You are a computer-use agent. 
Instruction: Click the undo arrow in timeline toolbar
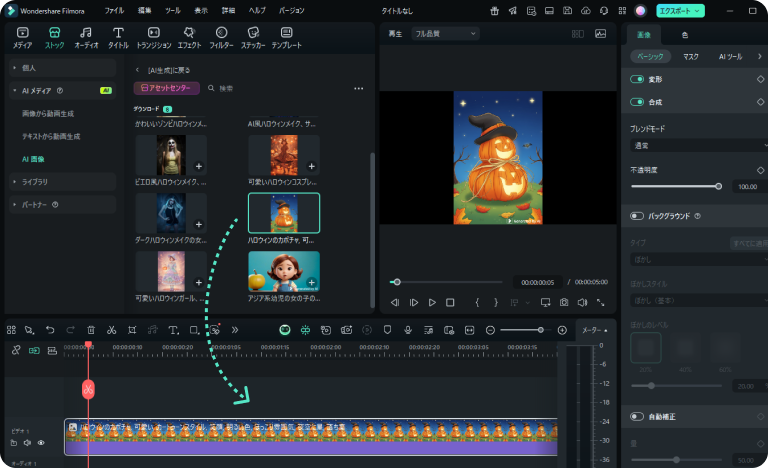pos(50,329)
